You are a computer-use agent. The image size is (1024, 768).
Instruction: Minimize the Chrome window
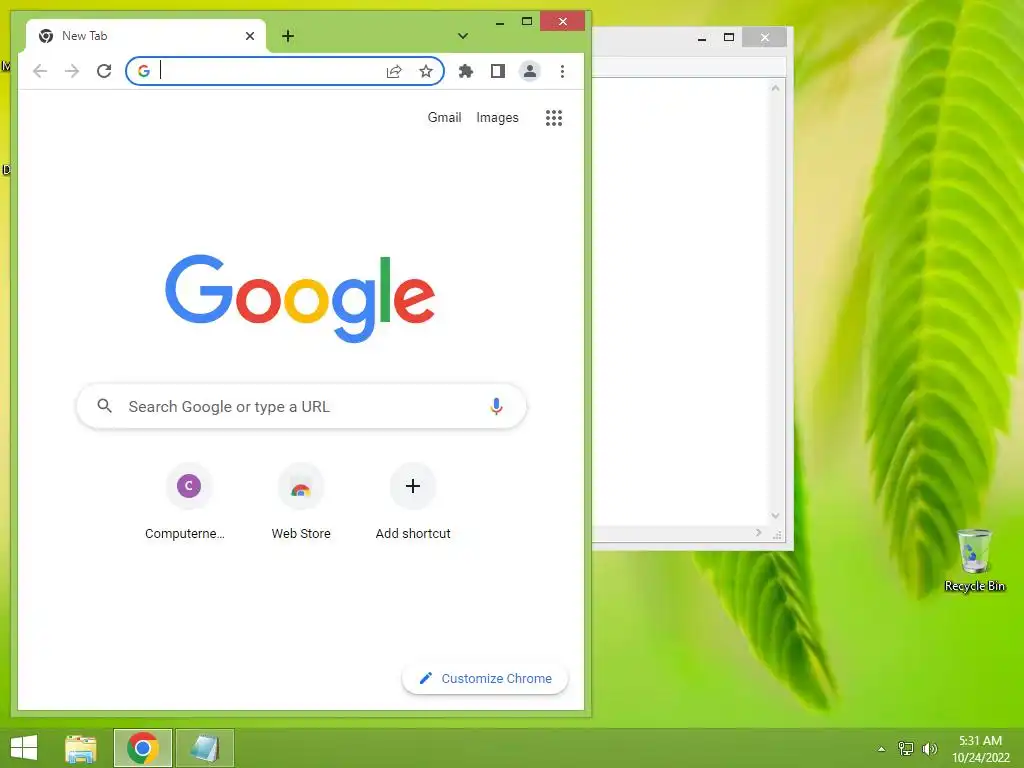(x=500, y=22)
